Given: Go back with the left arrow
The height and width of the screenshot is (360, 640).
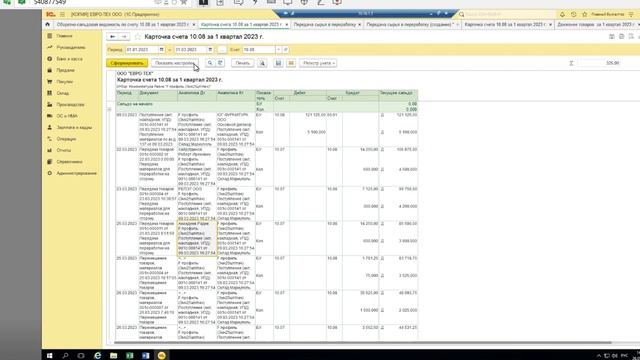Looking at the screenshot, I should [112, 37].
